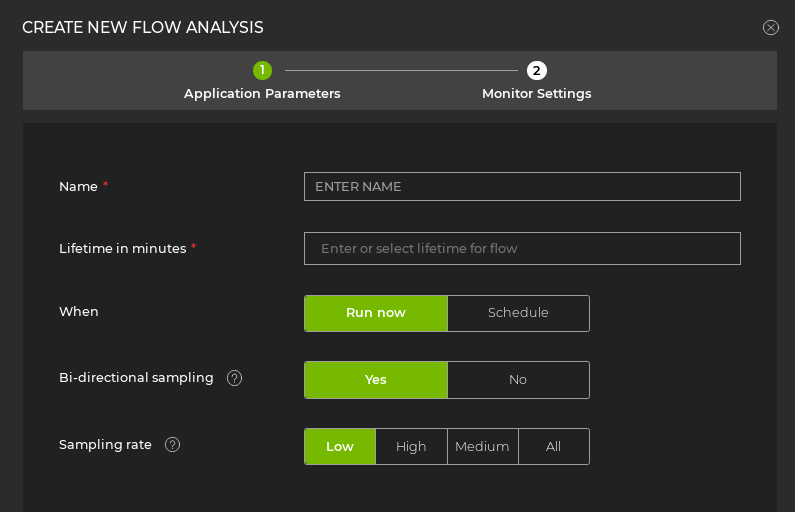Select All sampling rate
The image size is (795, 512).
[x=553, y=447]
